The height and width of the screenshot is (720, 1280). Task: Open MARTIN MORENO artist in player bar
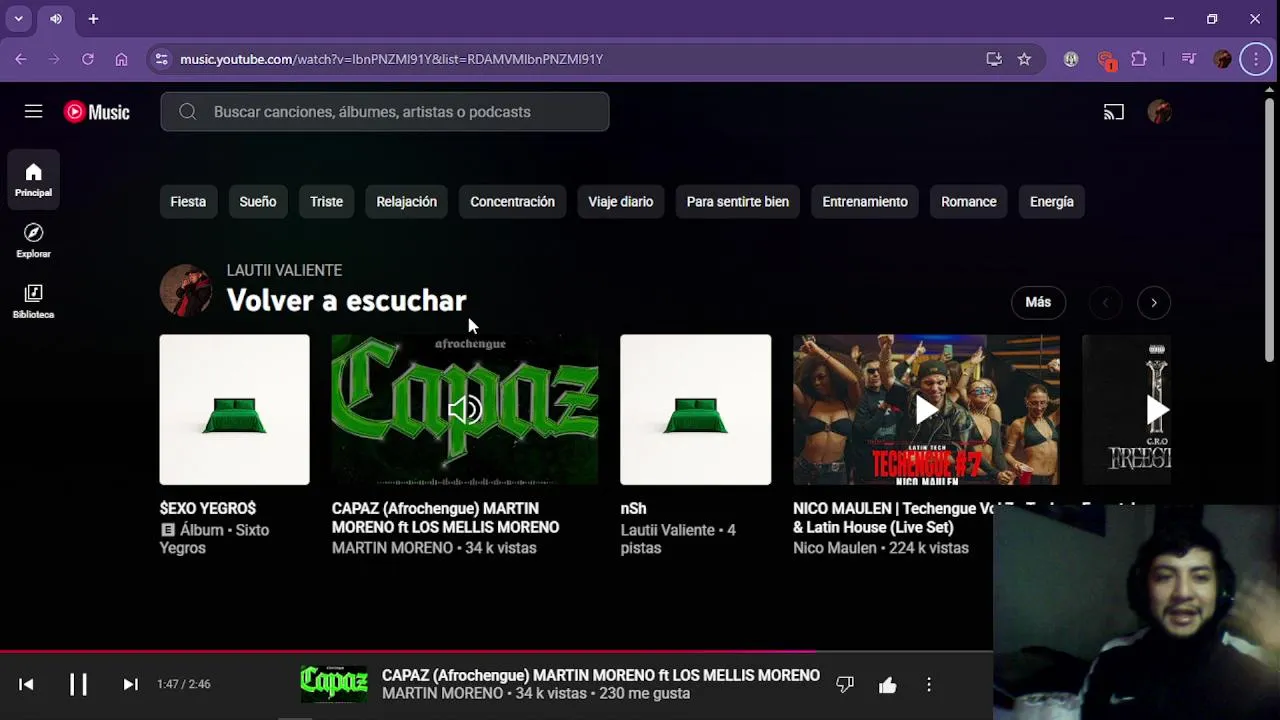pyautogui.click(x=442, y=693)
